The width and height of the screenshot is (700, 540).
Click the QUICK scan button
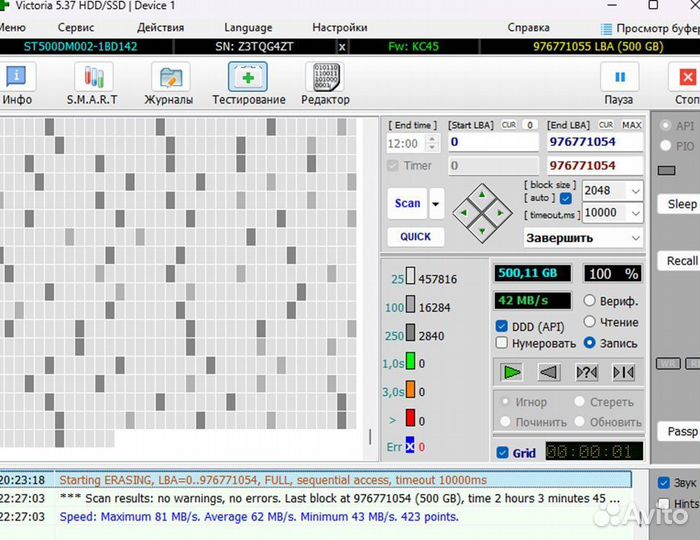coord(415,237)
